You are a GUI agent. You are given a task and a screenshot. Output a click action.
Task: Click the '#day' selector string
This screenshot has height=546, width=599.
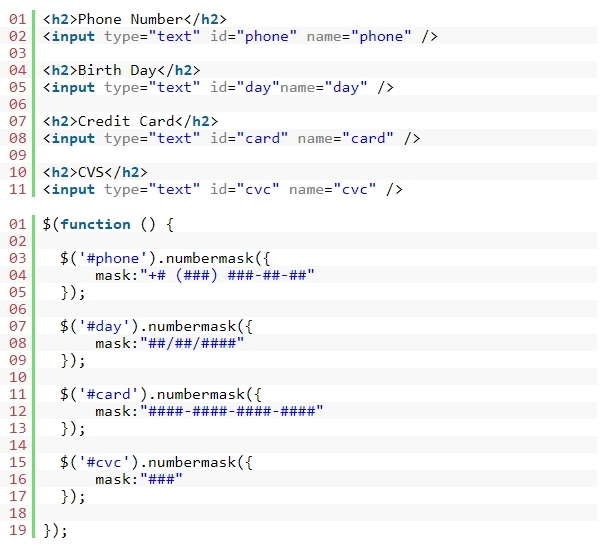point(104,326)
